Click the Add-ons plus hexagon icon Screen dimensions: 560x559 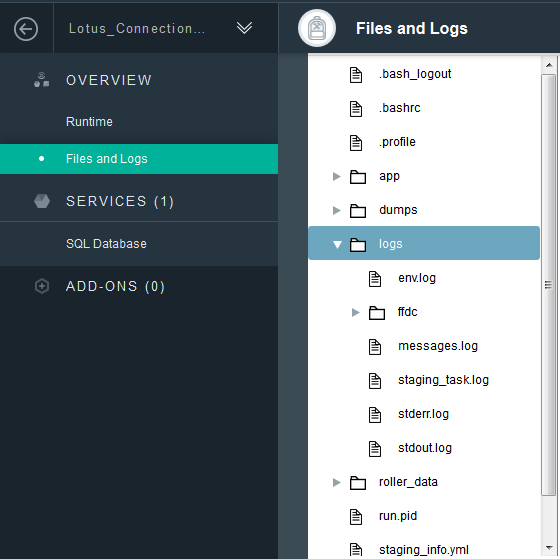tap(42, 286)
